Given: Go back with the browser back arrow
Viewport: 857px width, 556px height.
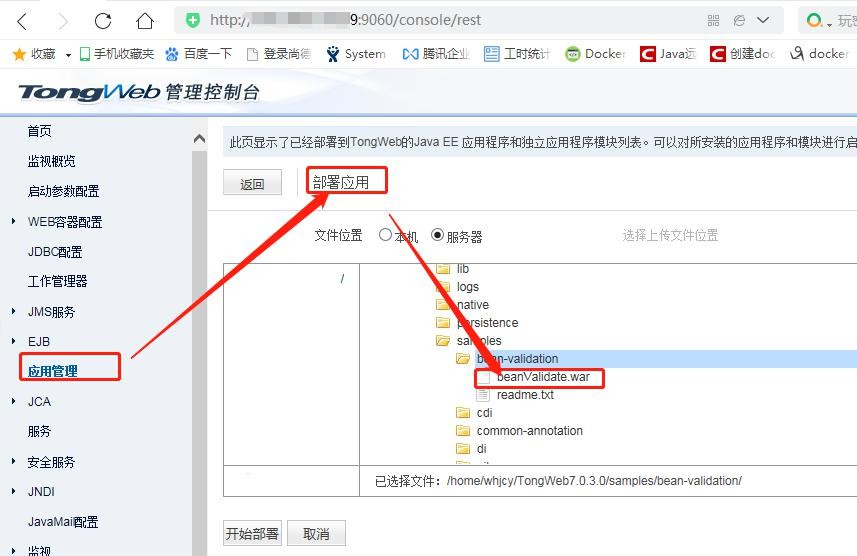Looking at the screenshot, I should point(22,21).
